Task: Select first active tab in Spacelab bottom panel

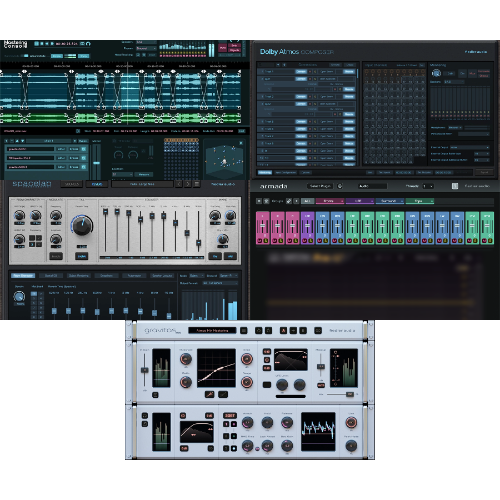Action: tap(23, 276)
